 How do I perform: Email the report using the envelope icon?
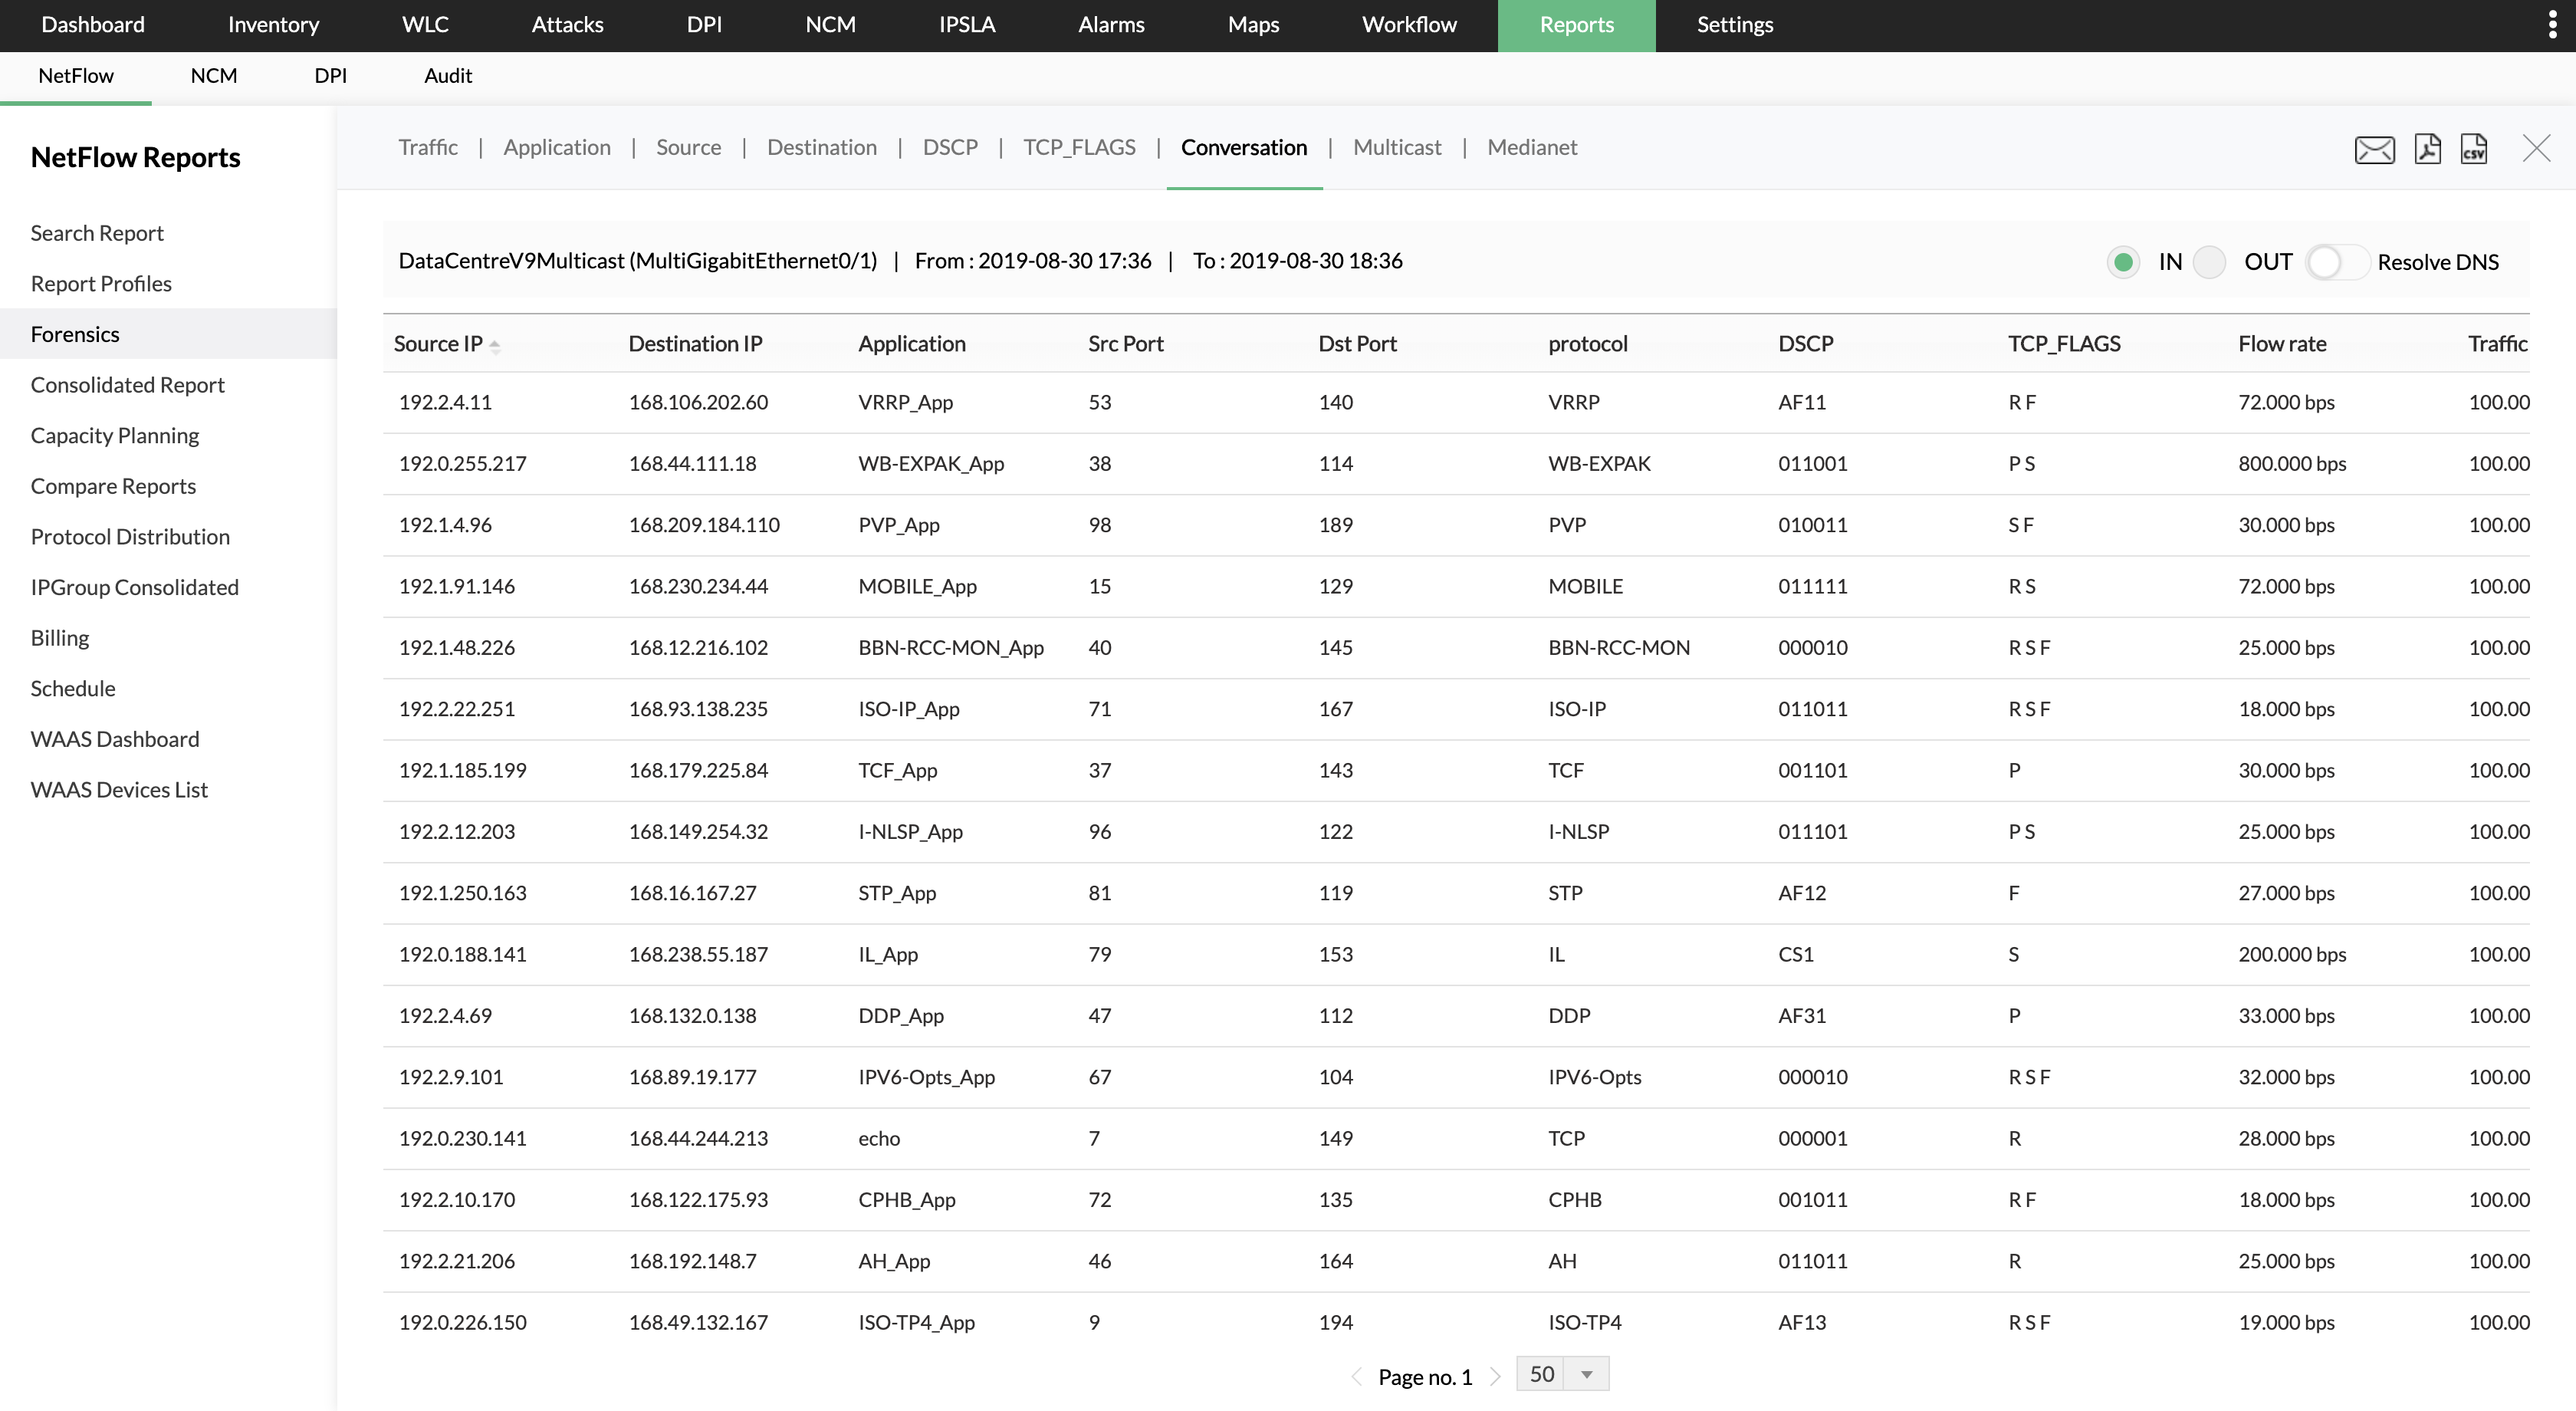[x=2374, y=149]
